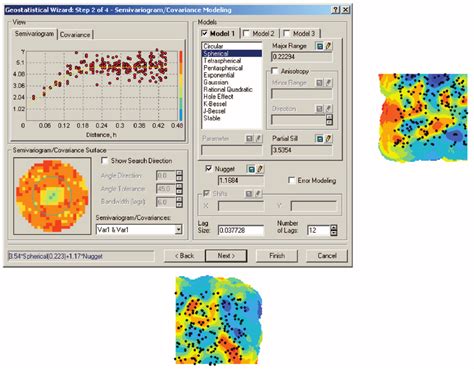Click the Partial Sill pencil edit icon
The height and width of the screenshot is (369, 474).
coord(328,138)
